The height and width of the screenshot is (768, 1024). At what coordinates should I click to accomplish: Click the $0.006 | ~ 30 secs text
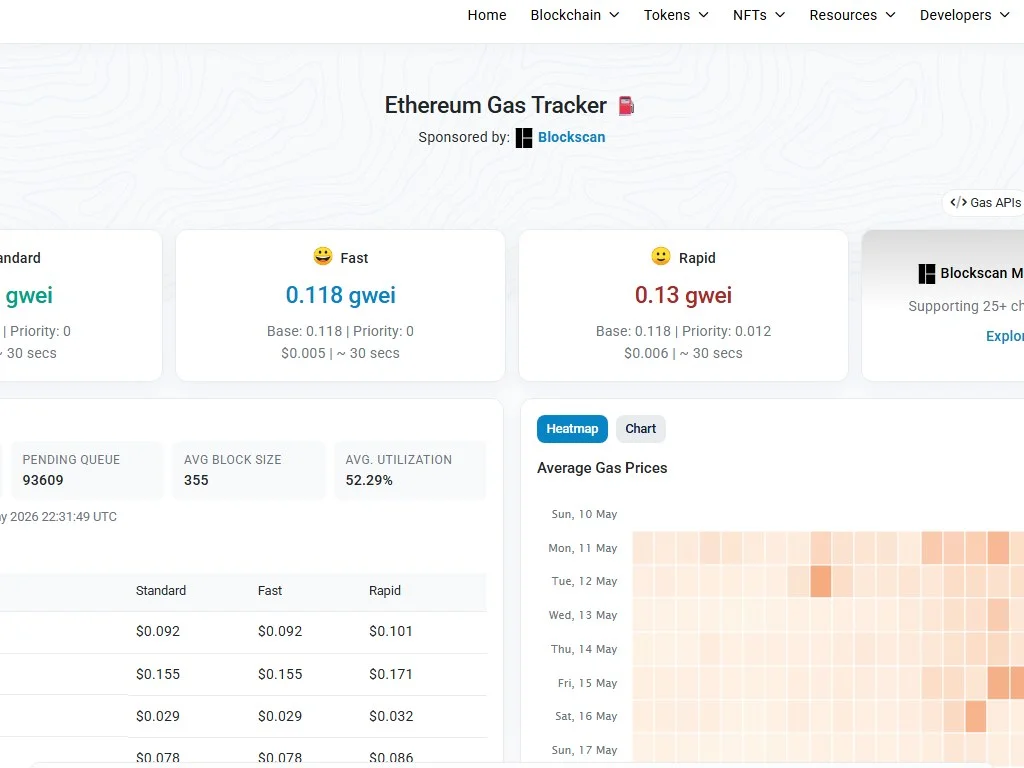click(x=683, y=353)
